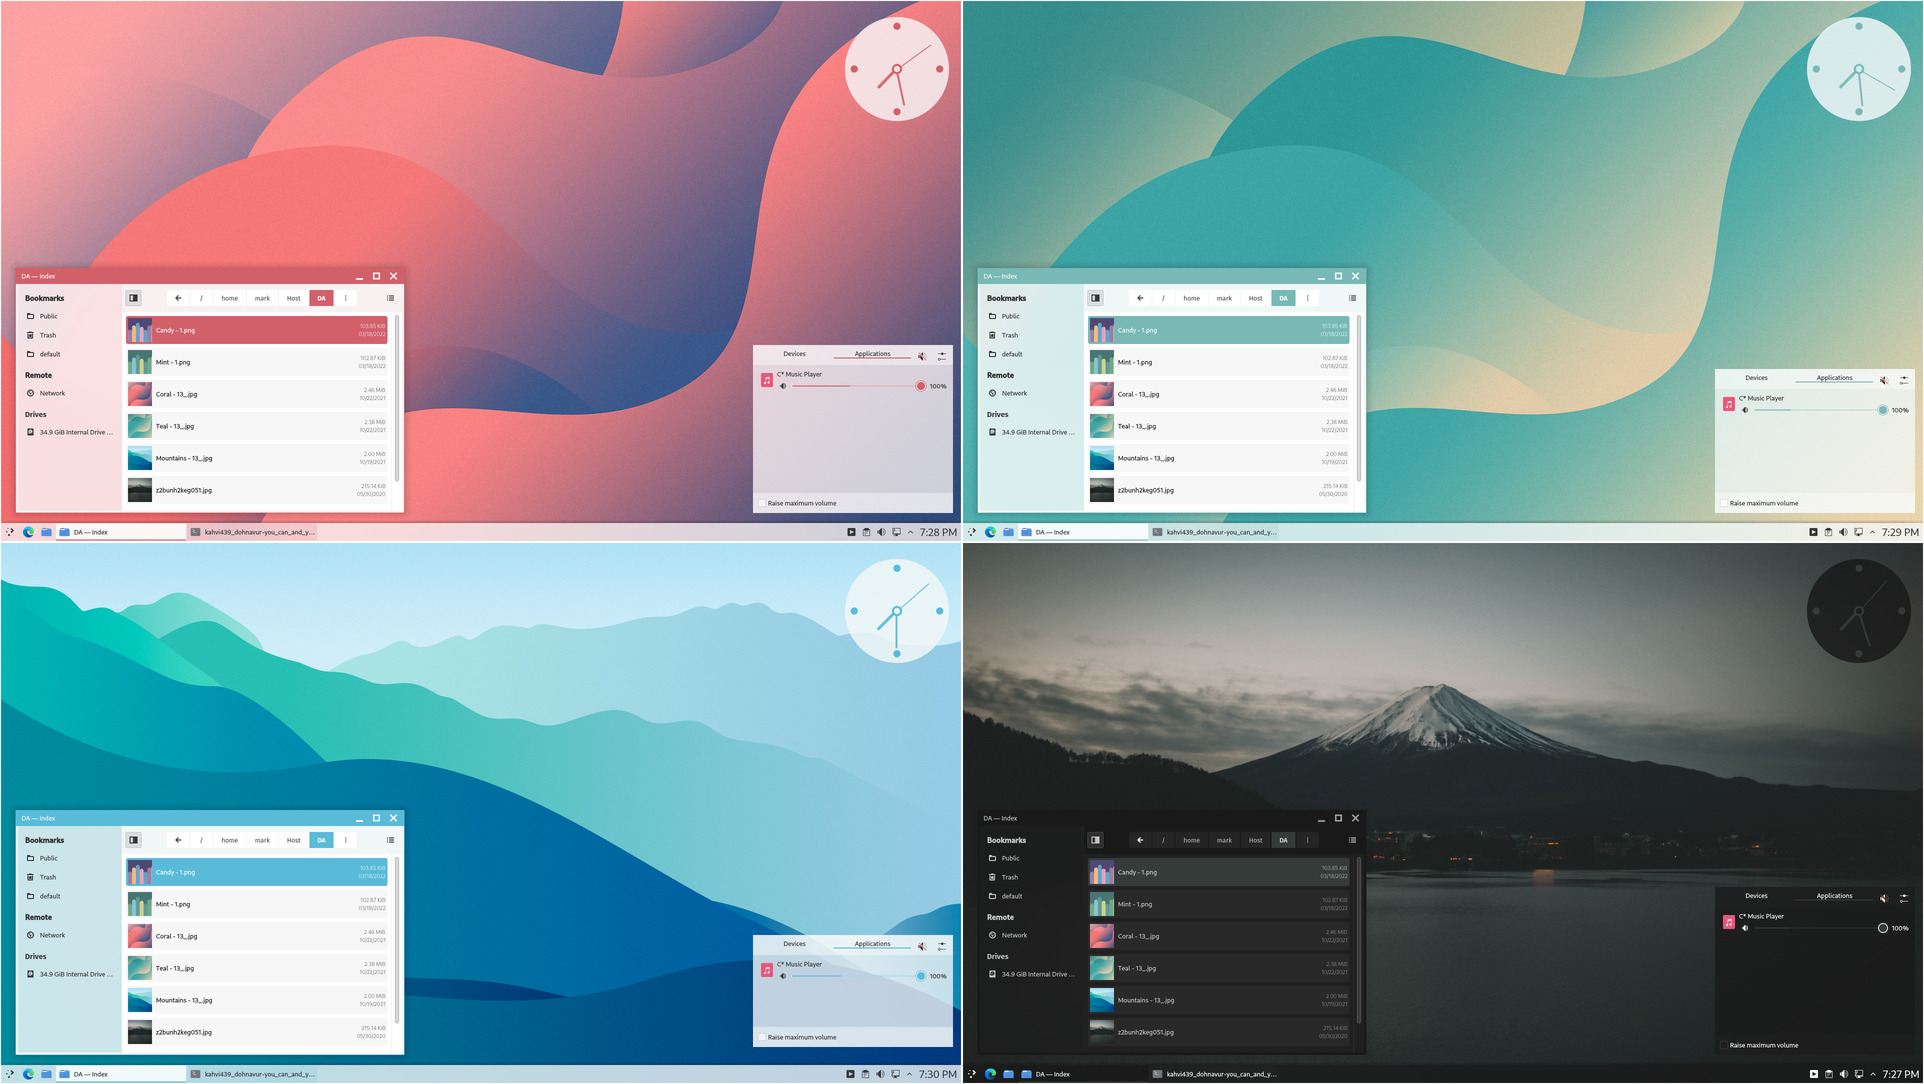The width and height of the screenshot is (1924, 1084).
Task: Expand hidden tray icons on blue taskbar
Action: (910, 1074)
